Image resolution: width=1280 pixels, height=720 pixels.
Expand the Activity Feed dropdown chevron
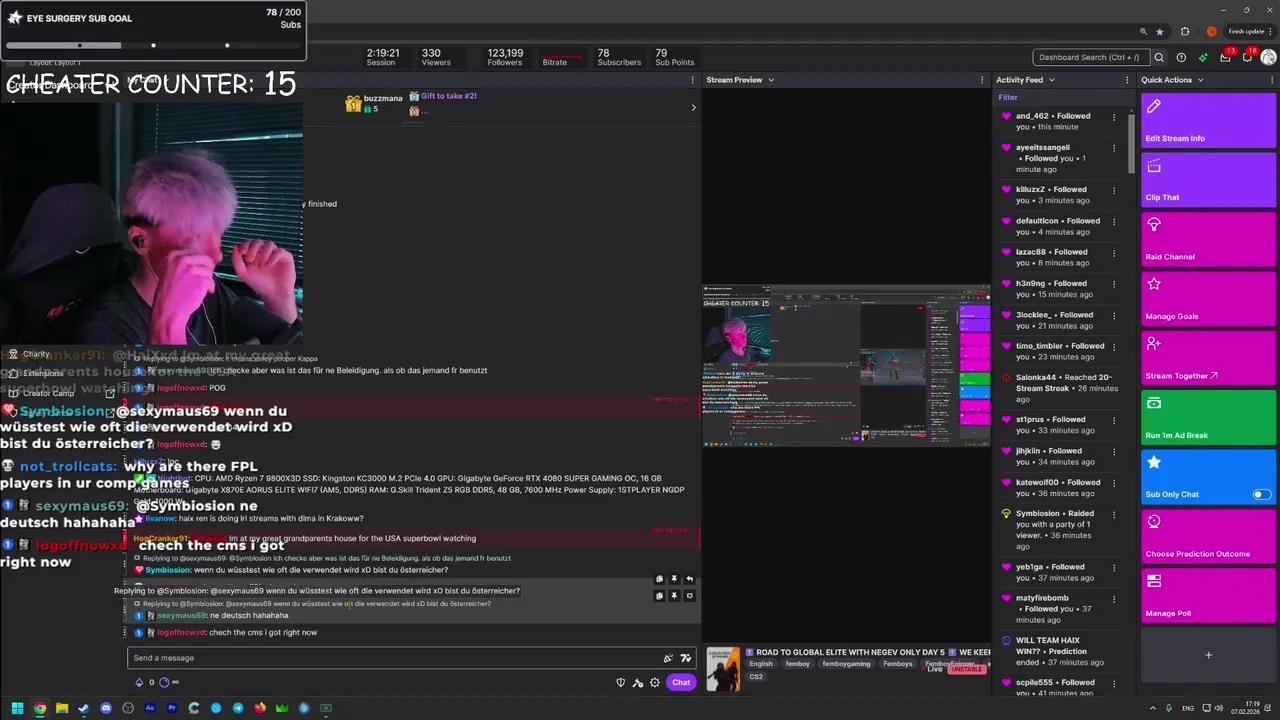(x=1051, y=80)
